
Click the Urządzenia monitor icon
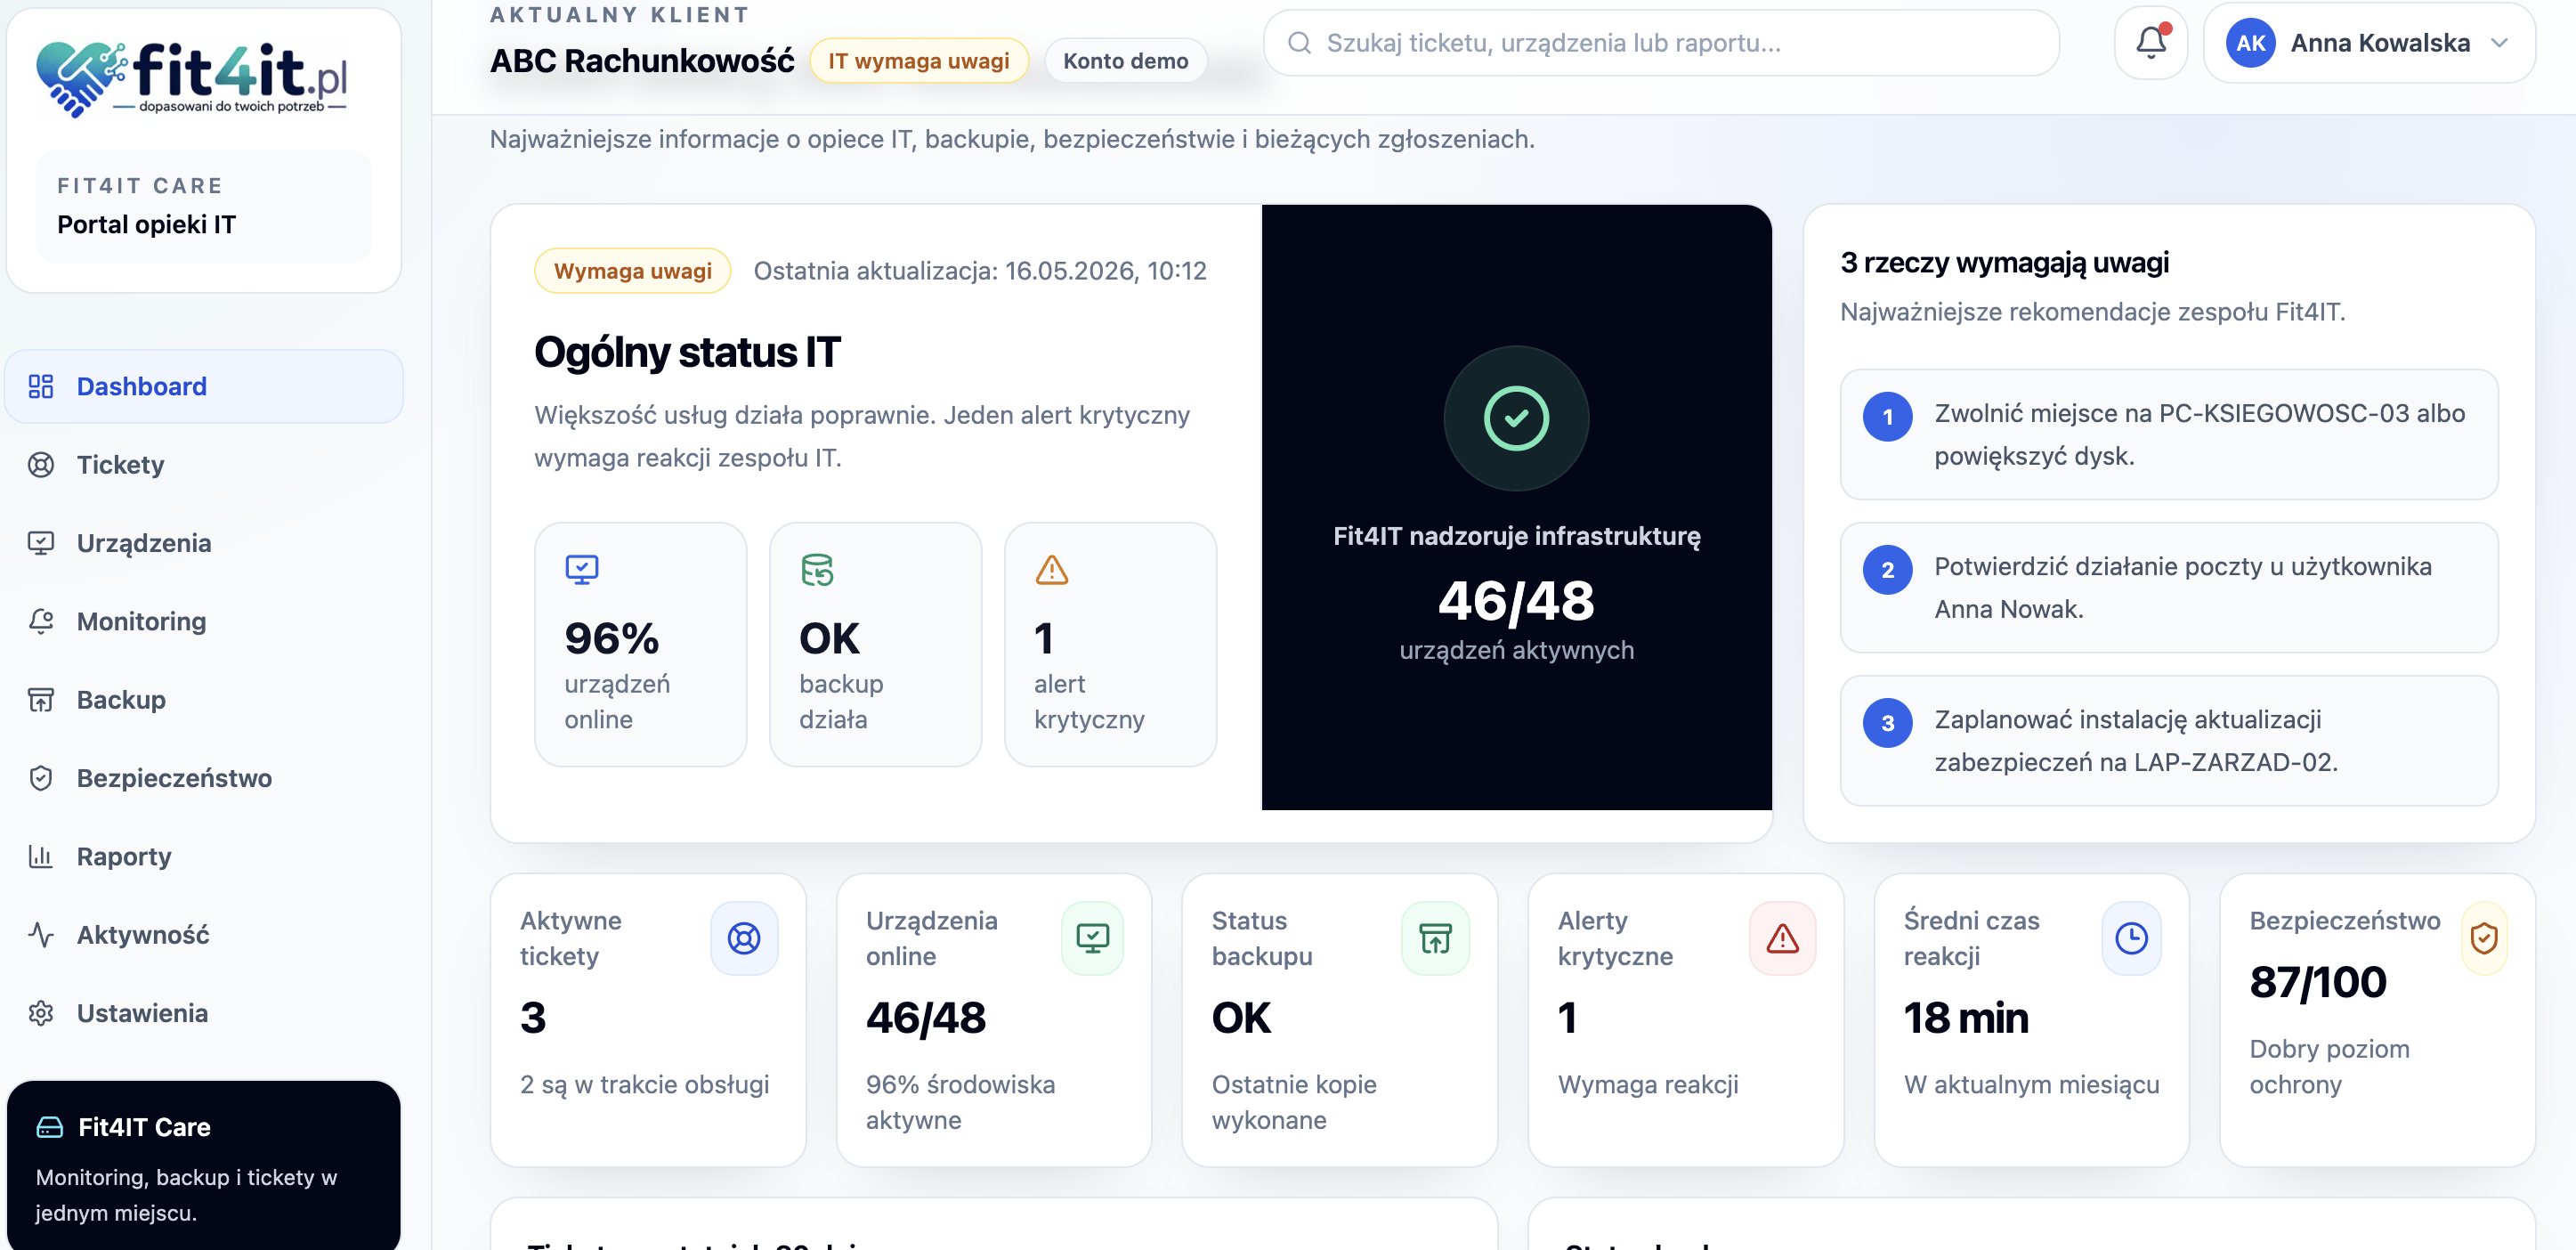pos(41,543)
